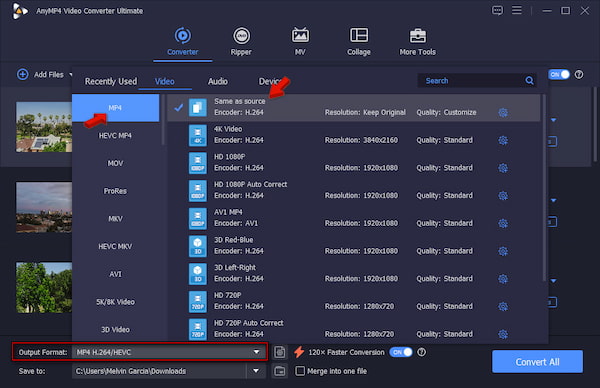
Task: Click the 4K Video format icon
Action: [198, 135]
